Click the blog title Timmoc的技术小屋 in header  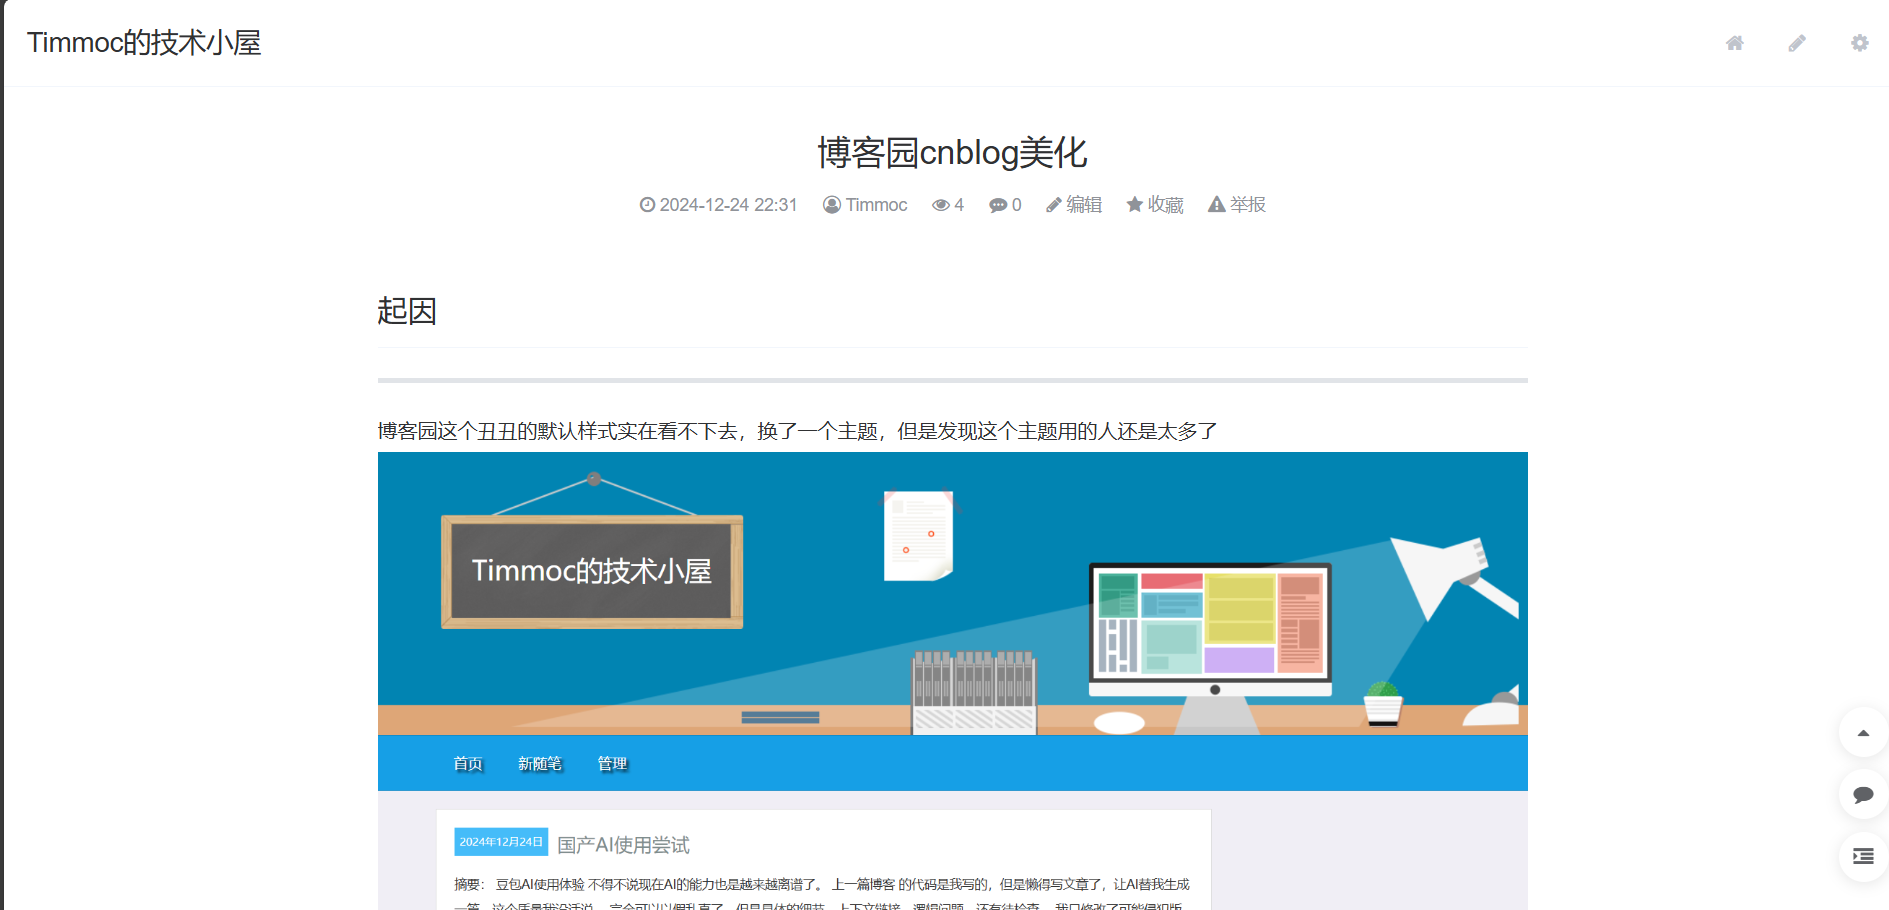pos(144,42)
